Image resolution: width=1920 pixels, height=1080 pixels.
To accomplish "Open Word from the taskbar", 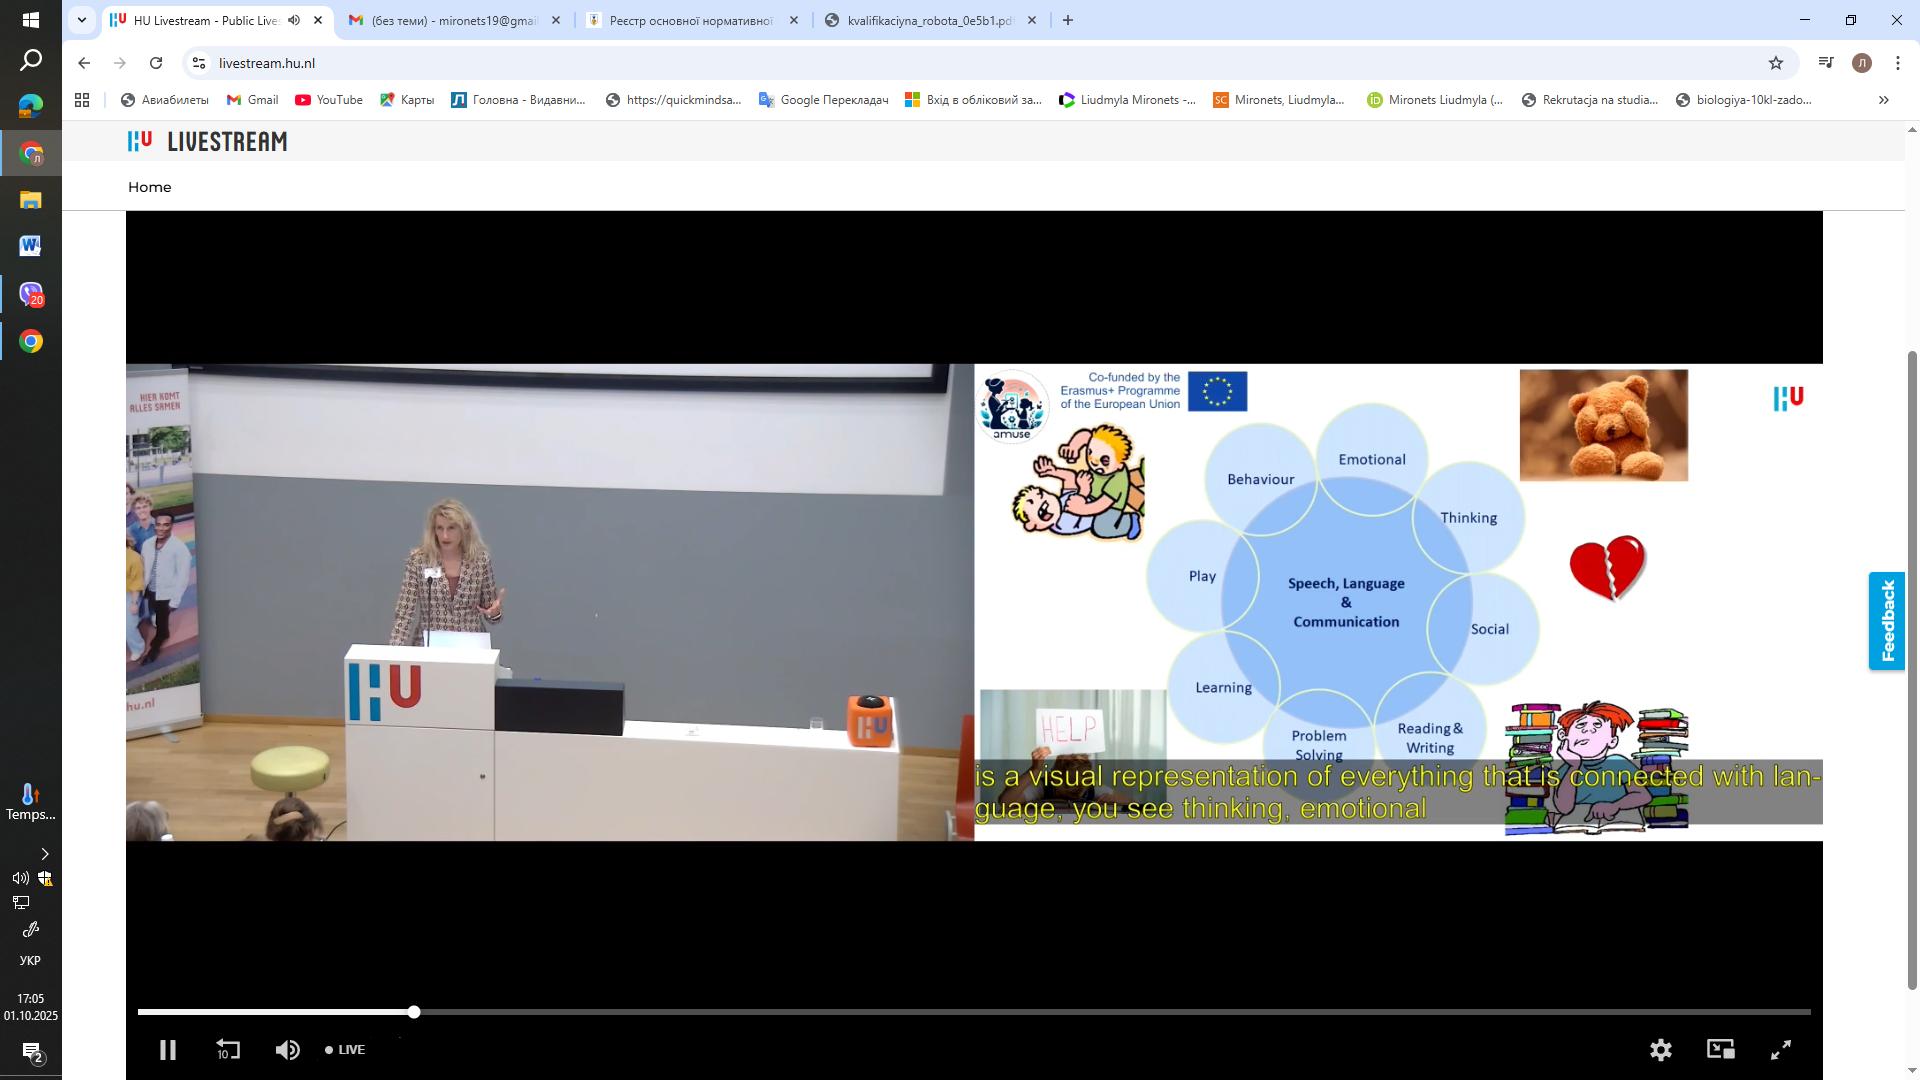I will pyautogui.click(x=30, y=246).
